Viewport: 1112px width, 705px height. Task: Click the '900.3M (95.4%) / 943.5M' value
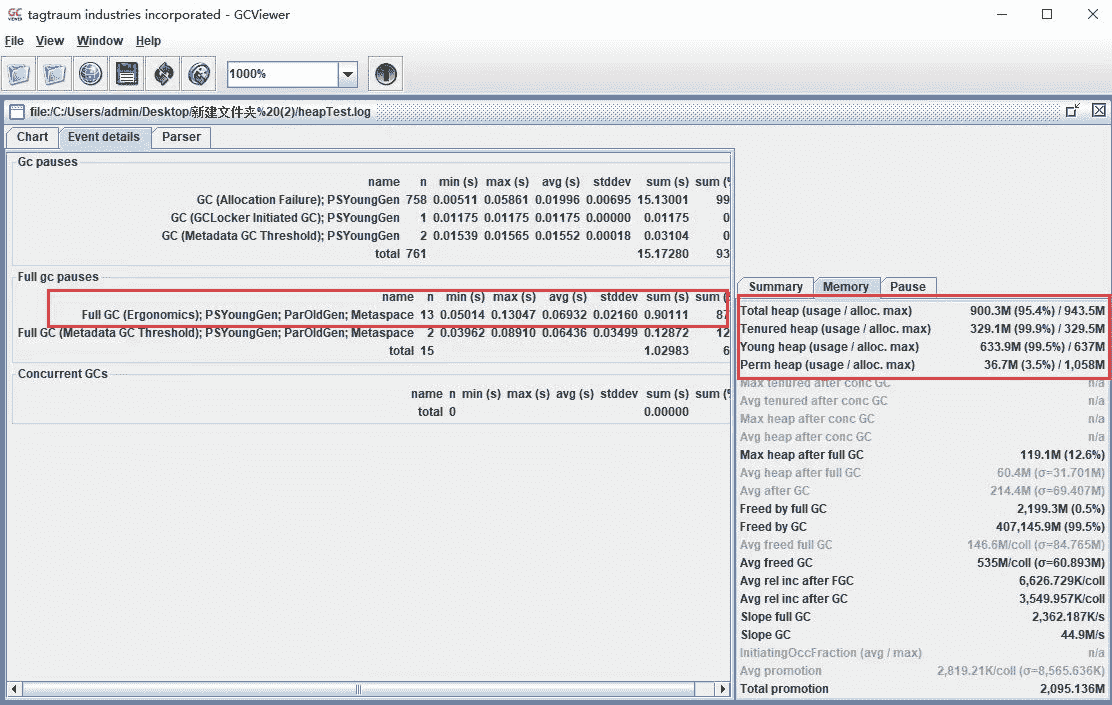(x=1038, y=311)
